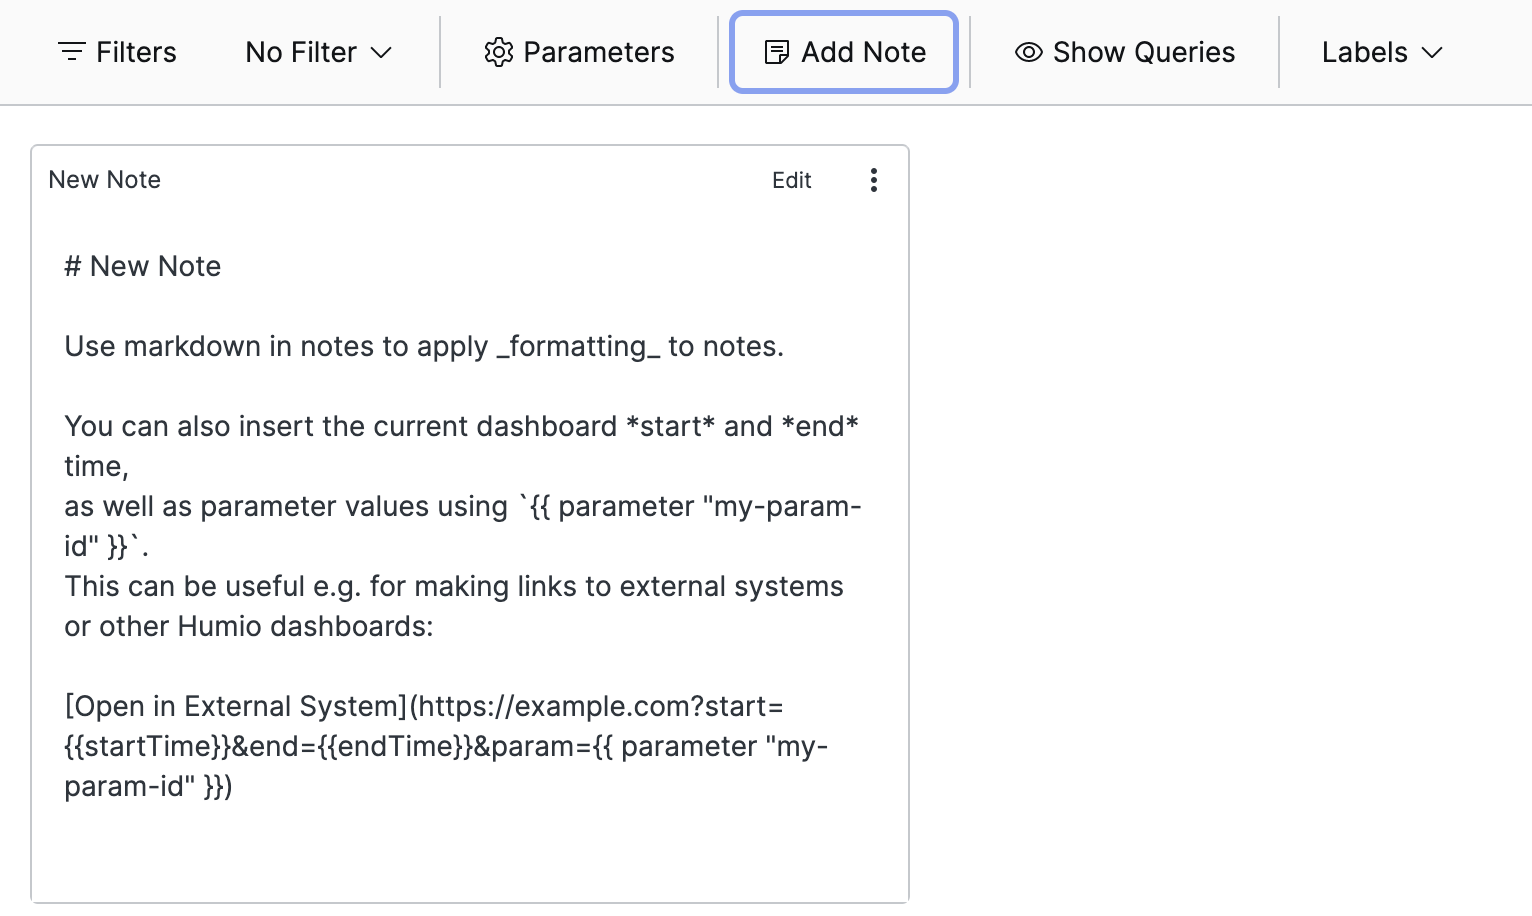Click the '# New Note' heading text
The image size is (1532, 916).
[x=143, y=266]
